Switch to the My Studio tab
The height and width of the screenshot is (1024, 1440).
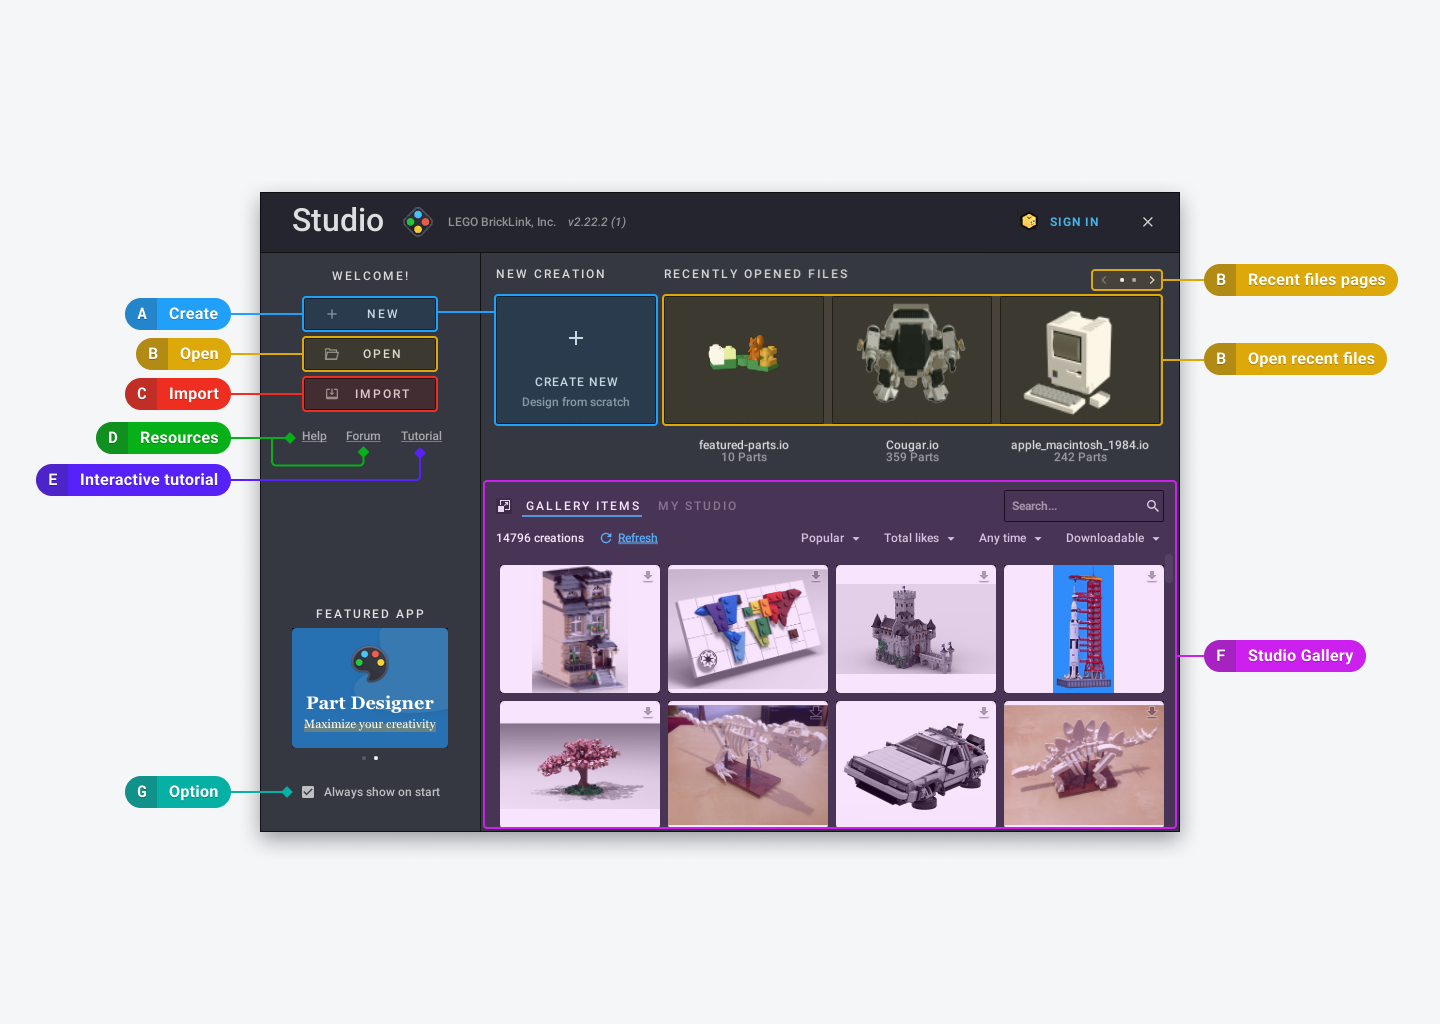697,506
